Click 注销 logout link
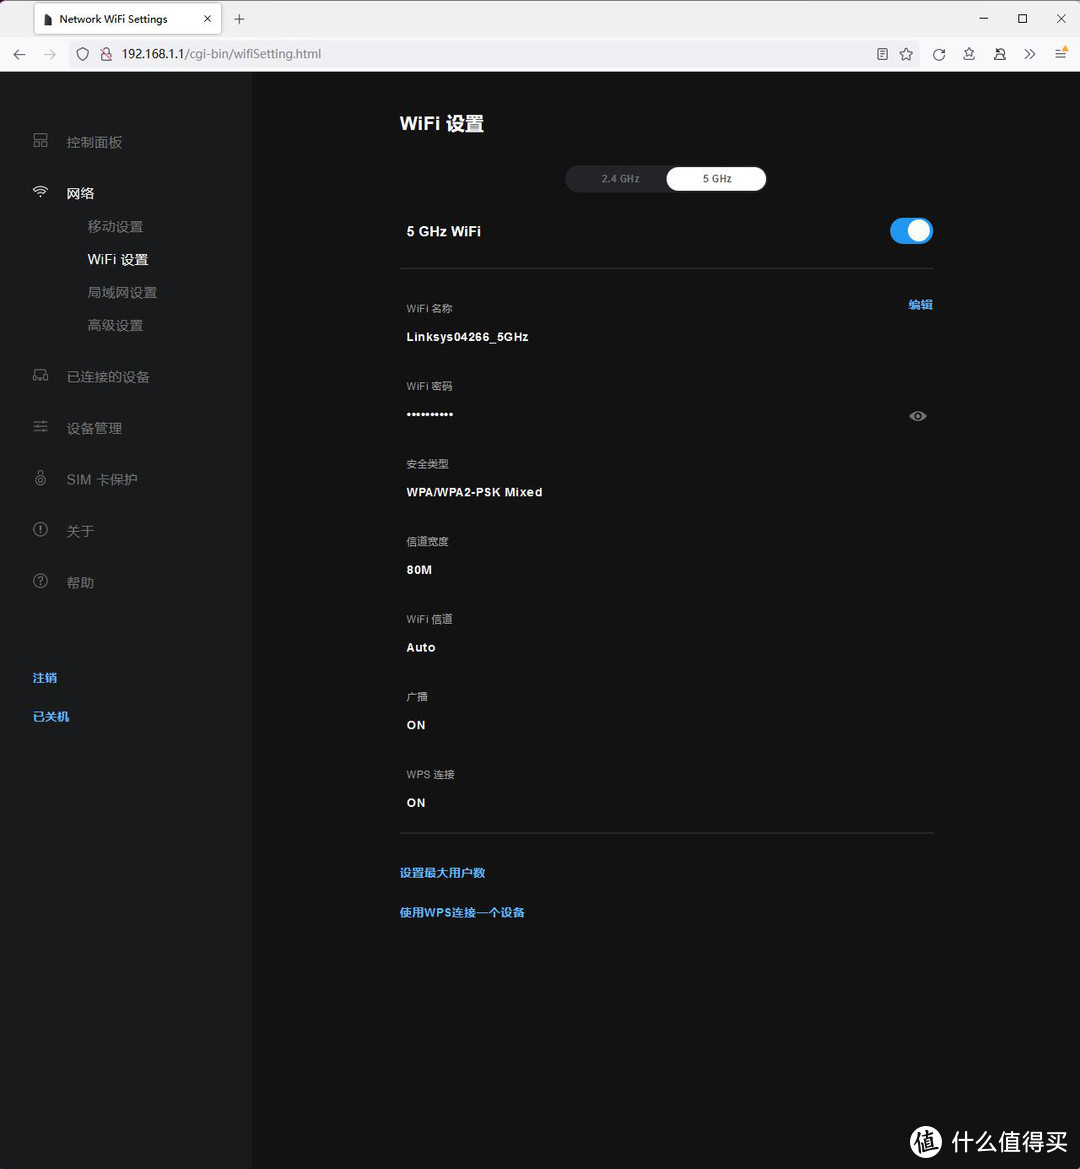The height and width of the screenshot is (1169, 1080). (45, 678)
